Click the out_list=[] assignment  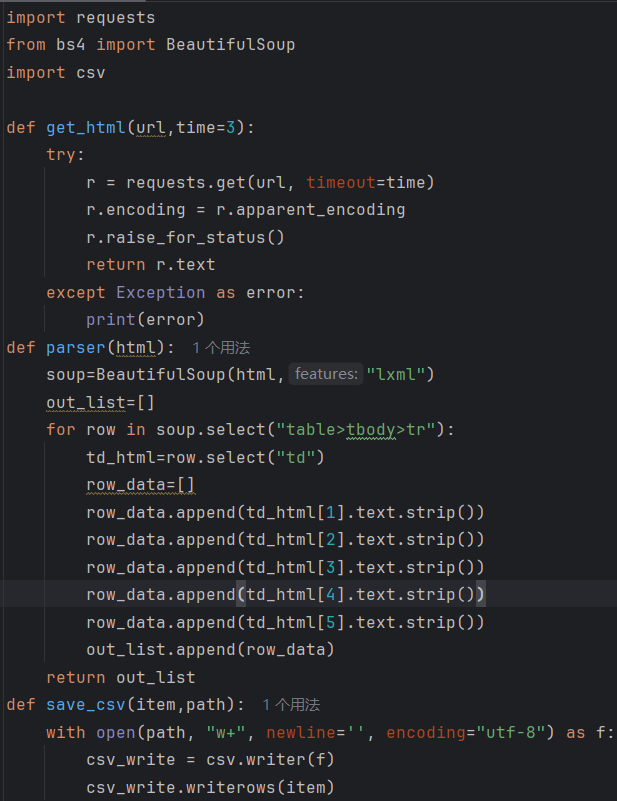100,403
